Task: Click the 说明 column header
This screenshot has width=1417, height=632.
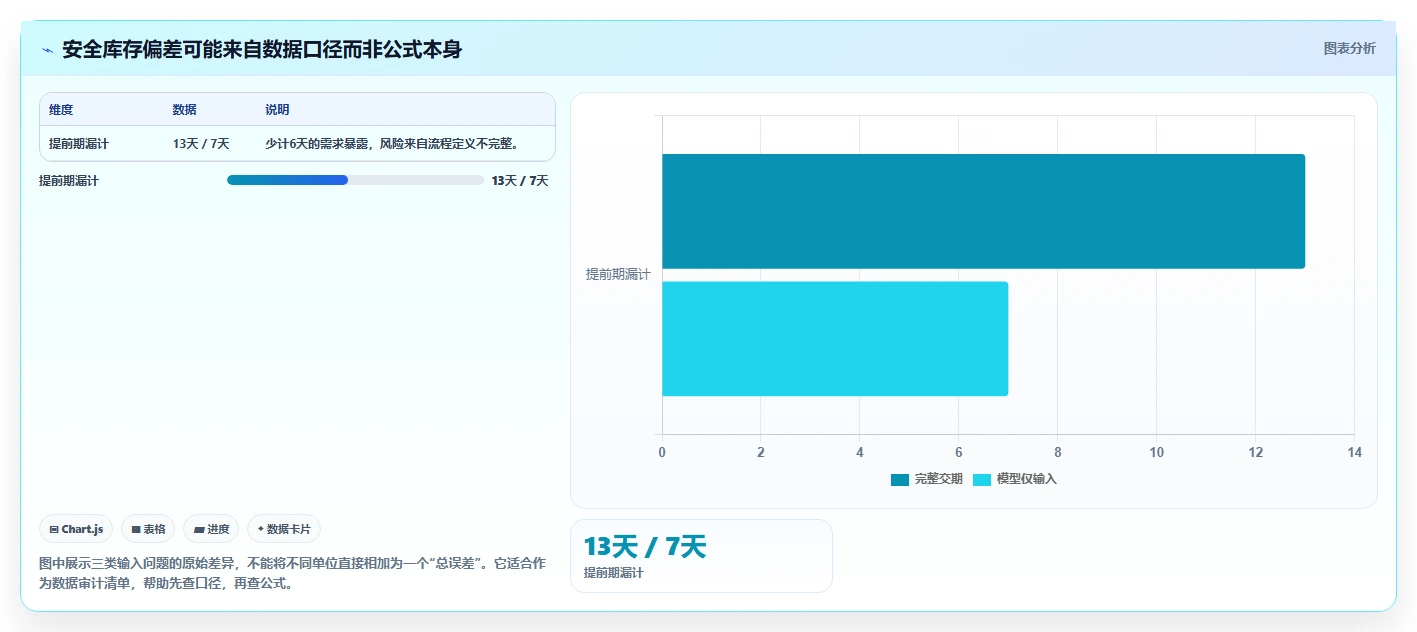Action: (277, 110)
